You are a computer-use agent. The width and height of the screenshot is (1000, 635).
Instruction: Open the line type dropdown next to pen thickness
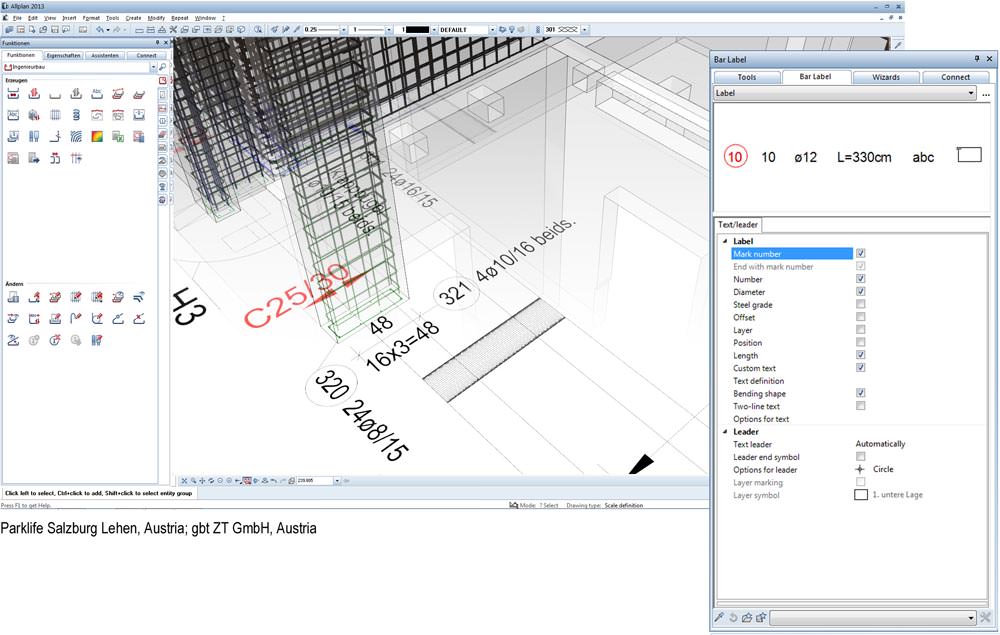388,29
